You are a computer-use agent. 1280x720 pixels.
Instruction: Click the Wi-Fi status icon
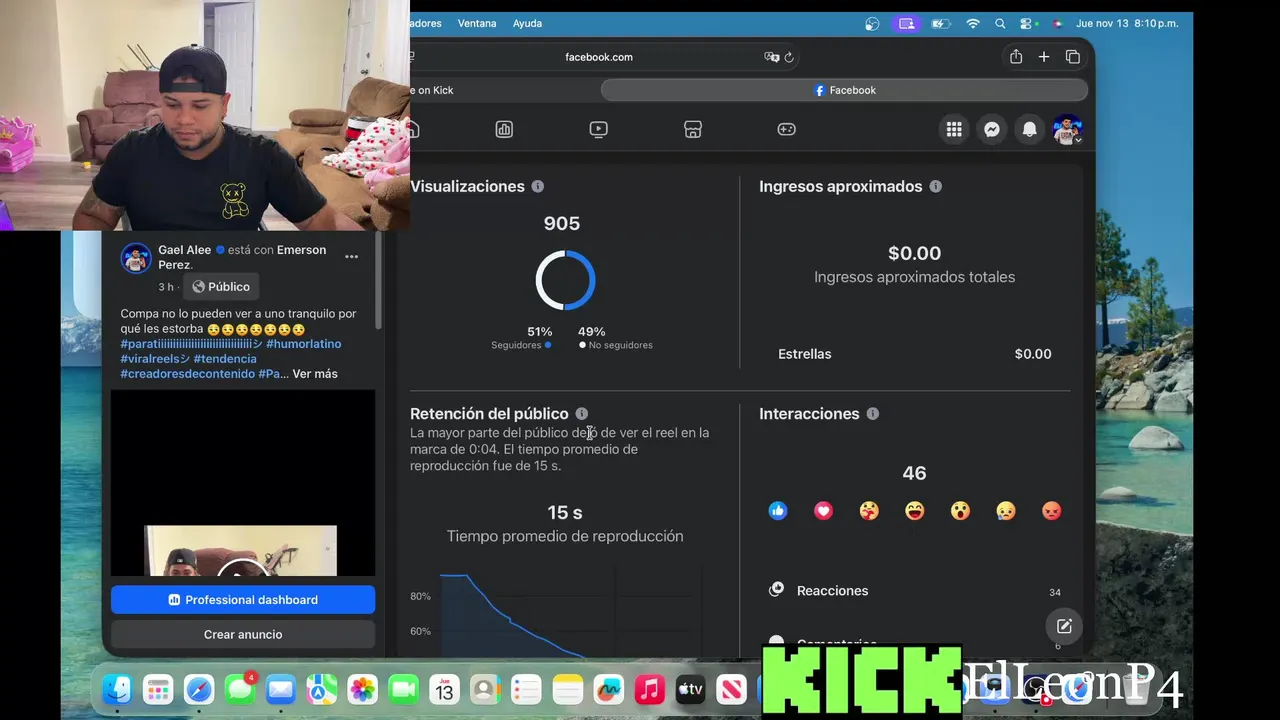click(x=973, y=23)
